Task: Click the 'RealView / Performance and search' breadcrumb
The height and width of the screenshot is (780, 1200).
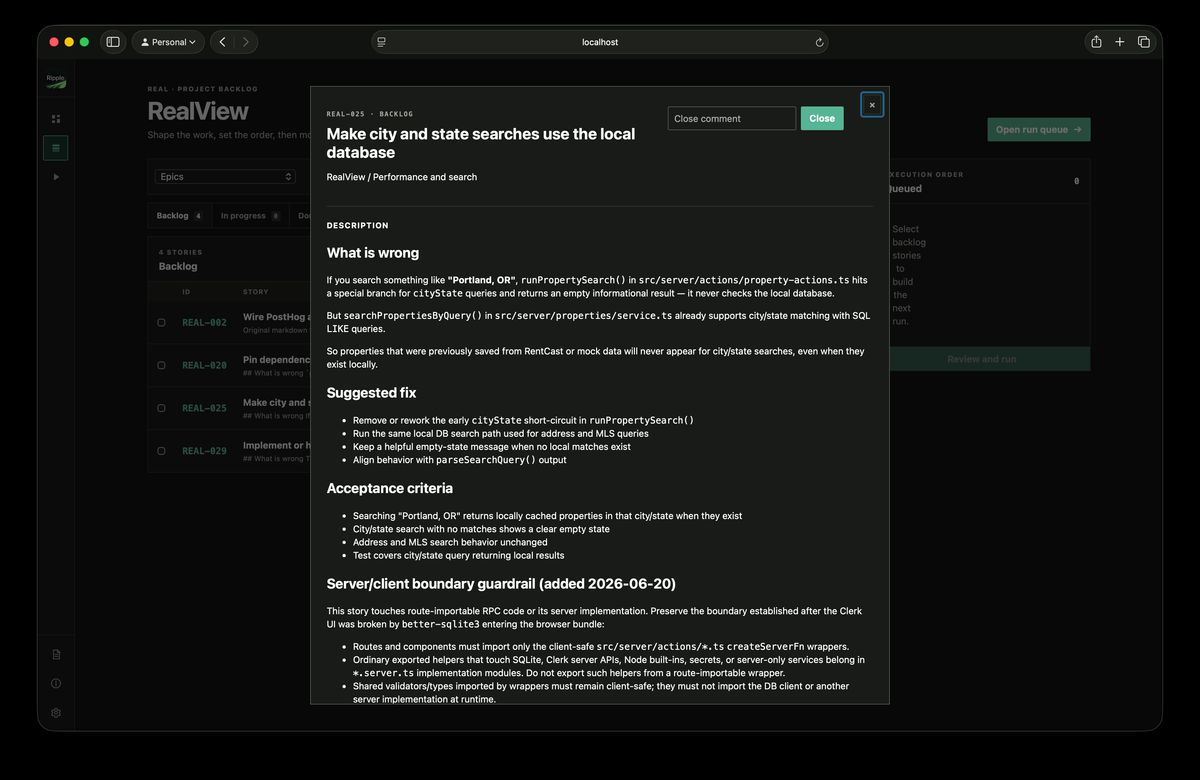Action: [x=402, y=177]
